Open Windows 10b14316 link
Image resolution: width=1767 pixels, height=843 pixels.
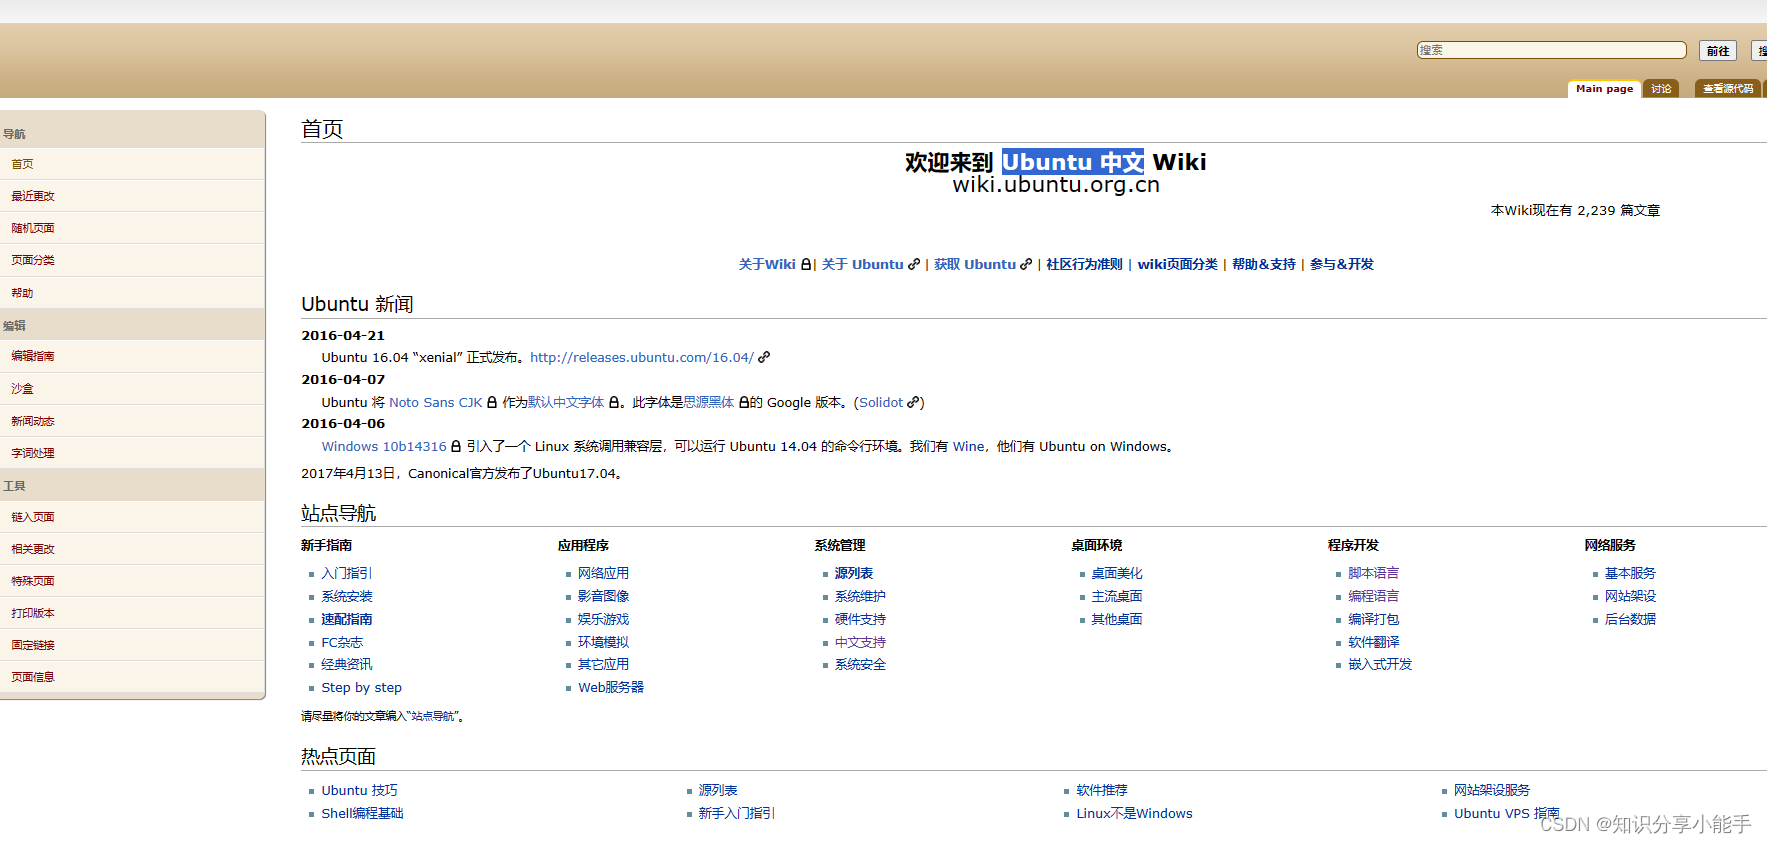coord(384,446)
